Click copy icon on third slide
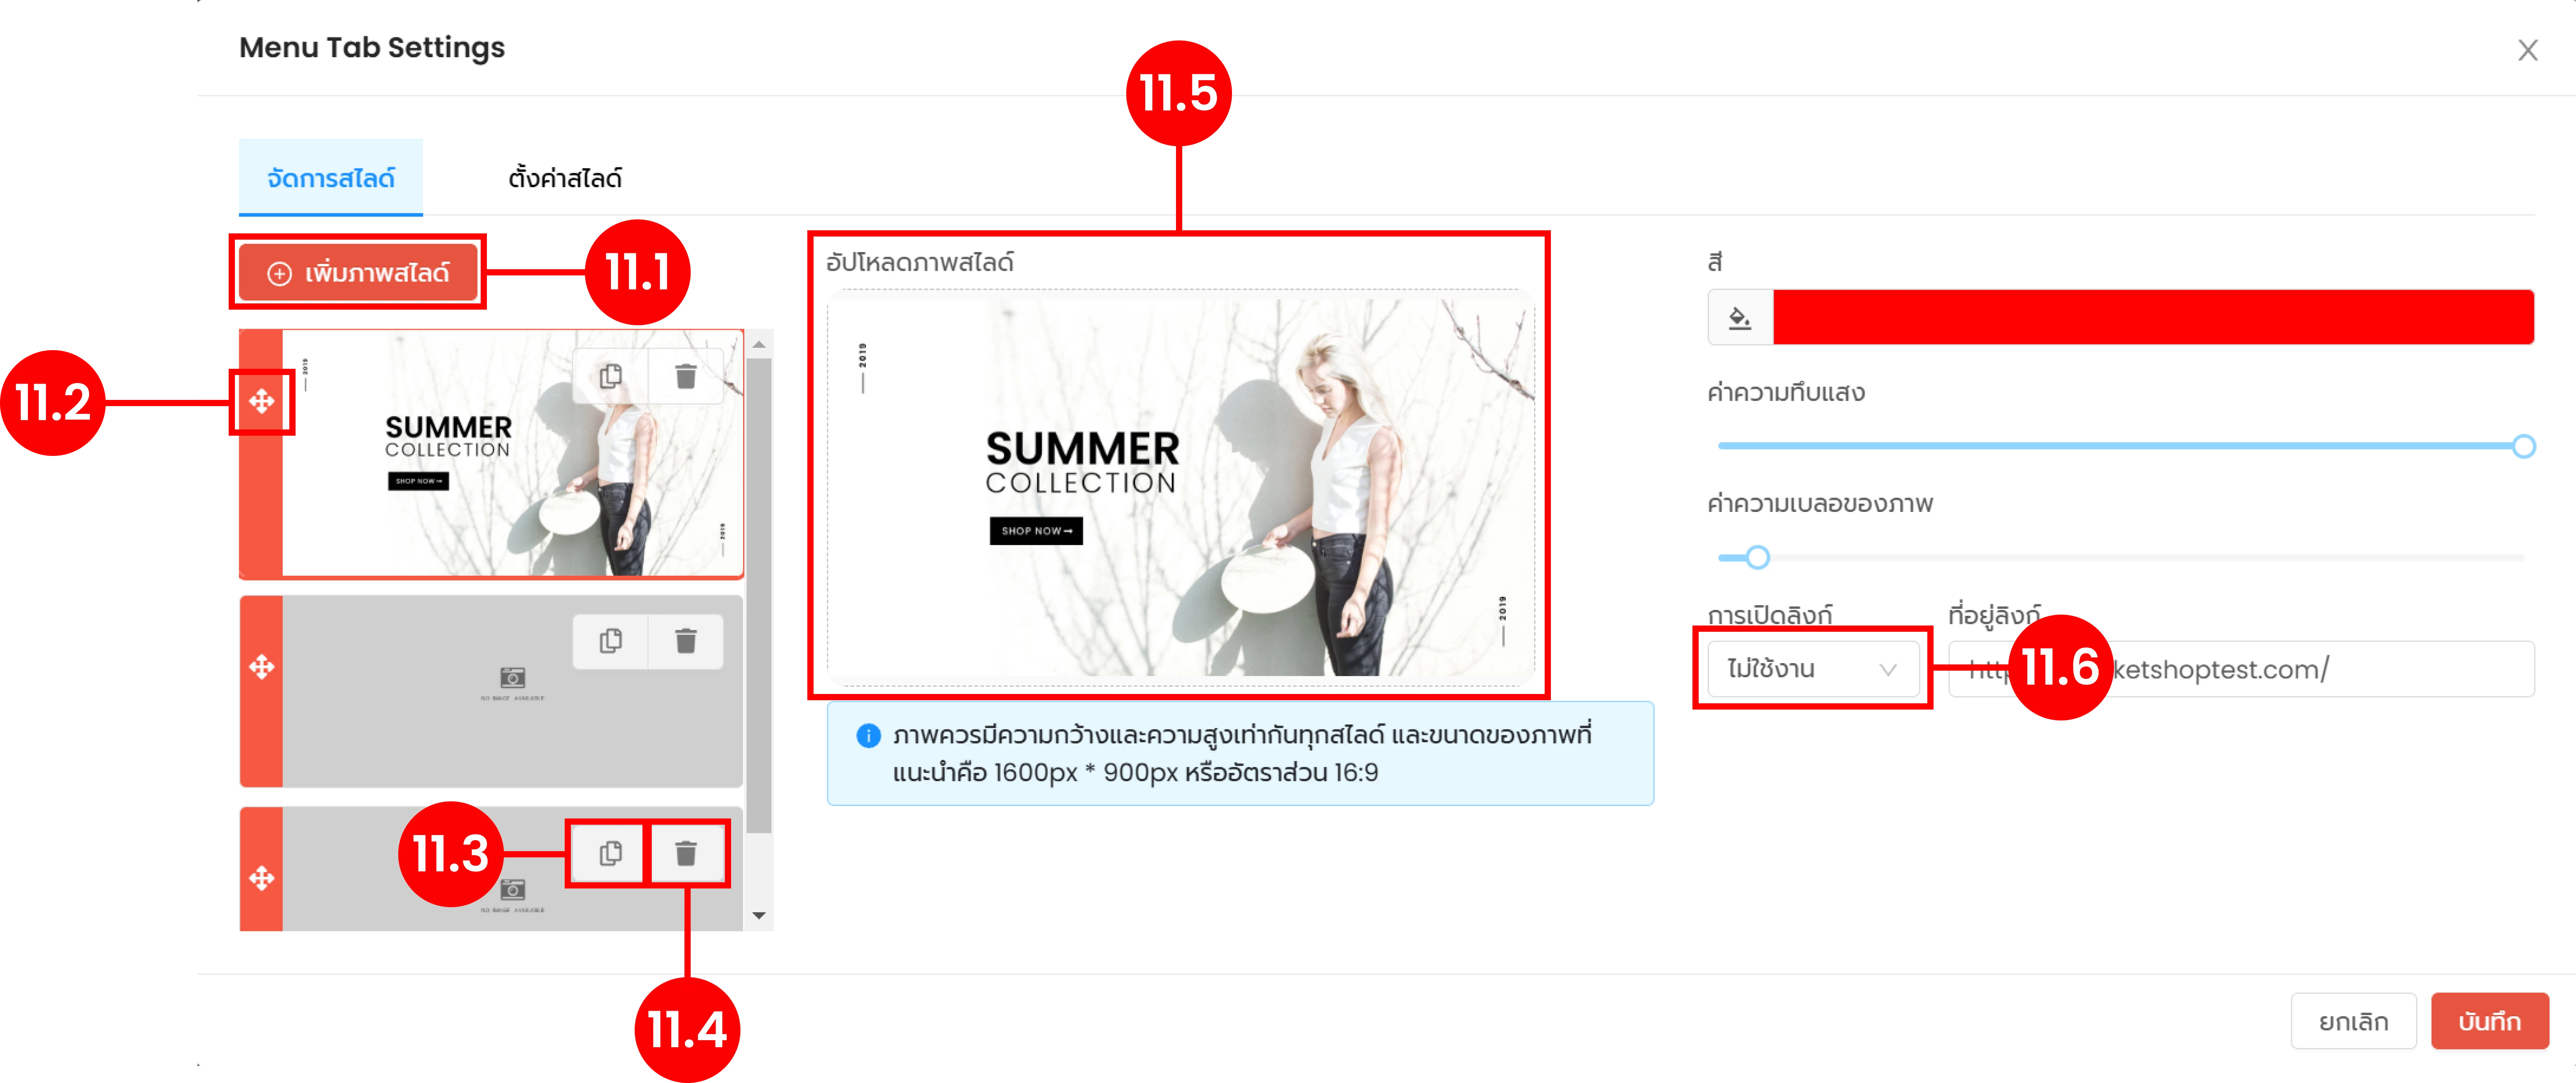Image resolution: width=2576 pixels, height=1083 pixels. point(610,853)
